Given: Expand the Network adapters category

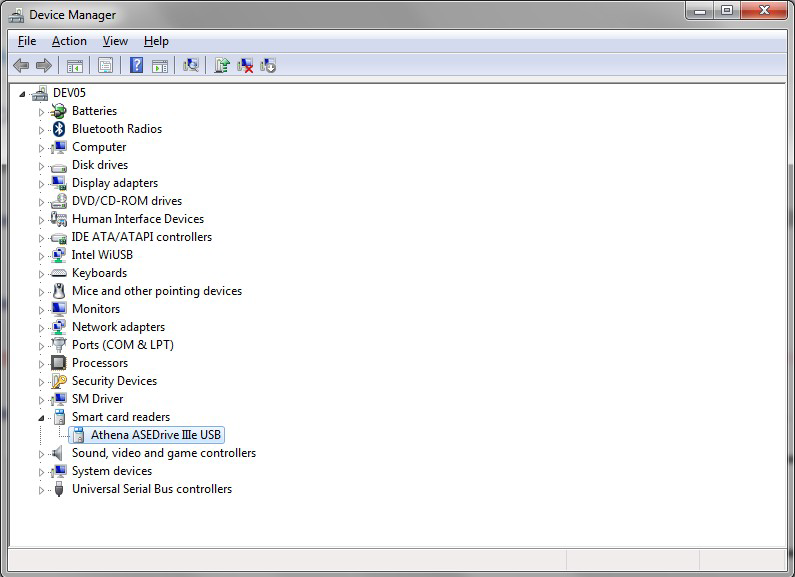Looking at the screenshot, I should 42,328.
